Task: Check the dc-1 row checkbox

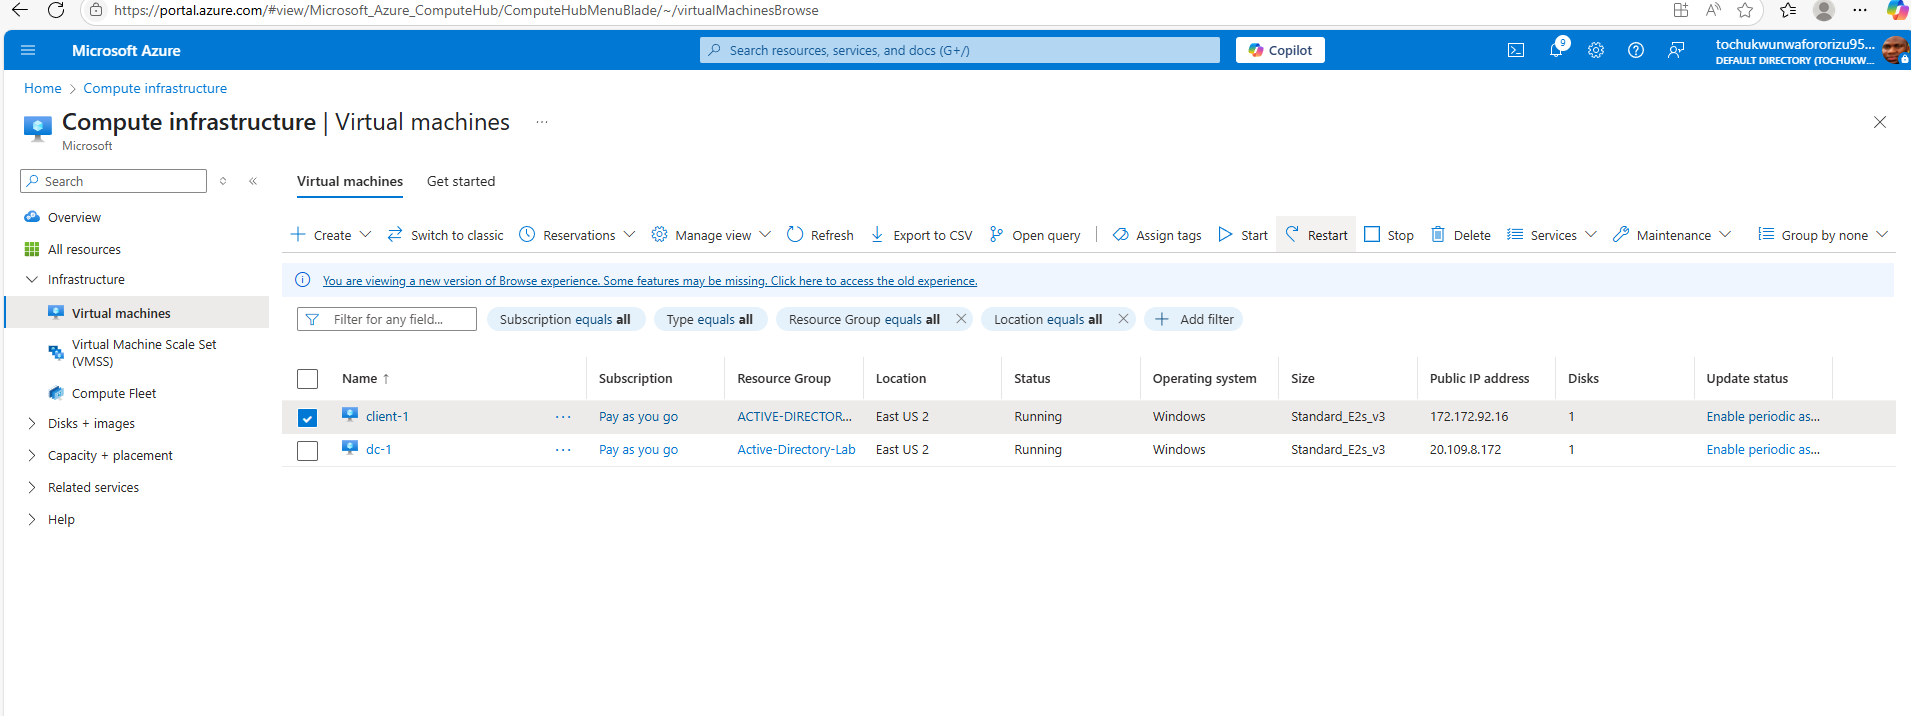Action: tap(307, 451)
